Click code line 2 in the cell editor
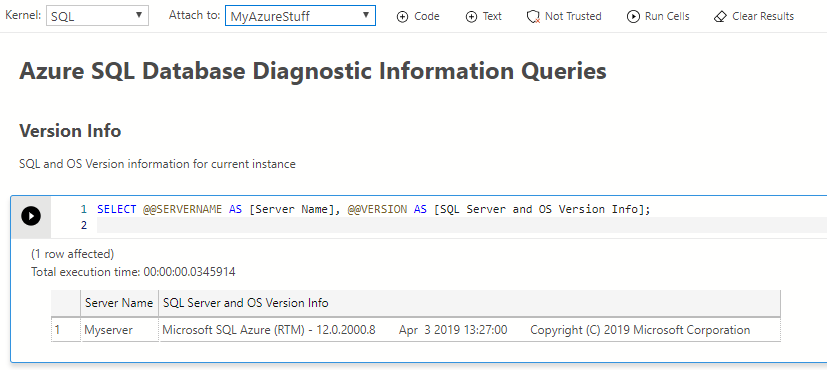Image resolution: width=827 pixels, height=370 pixels. click(461, 225)
